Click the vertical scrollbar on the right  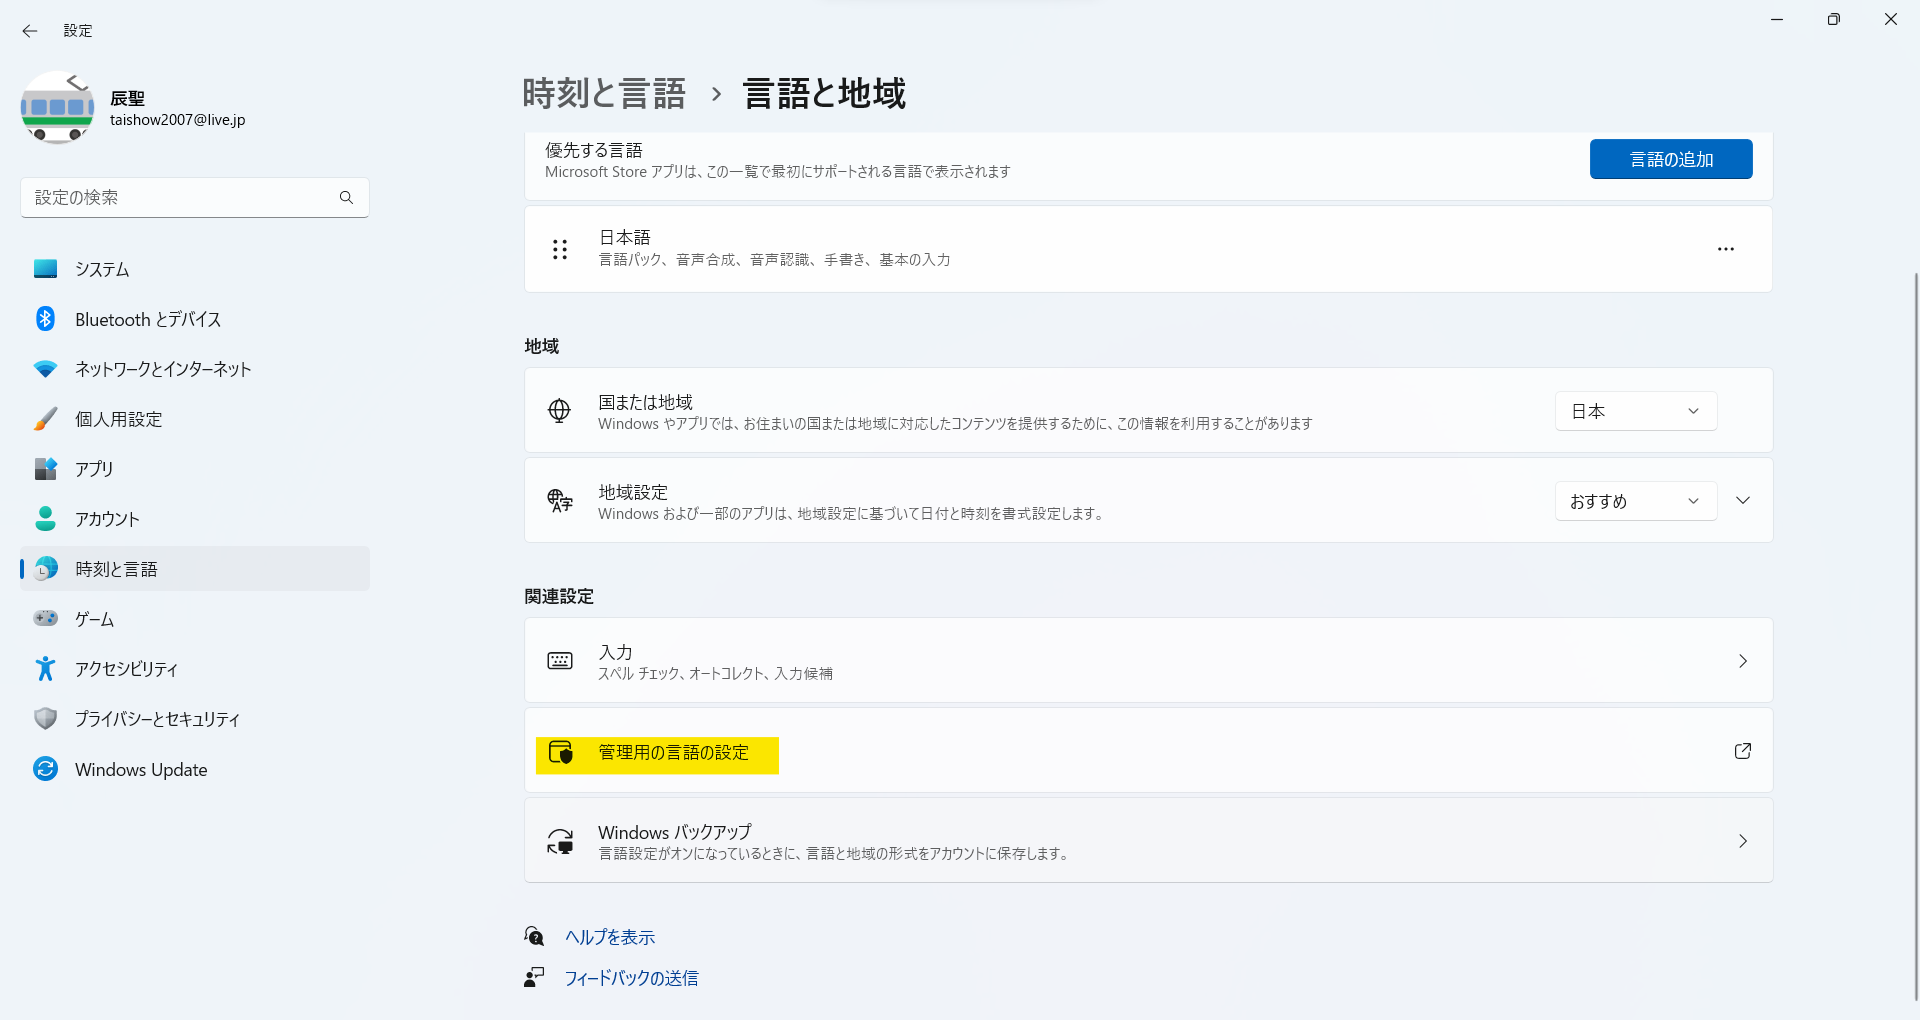click(1916, 635)
